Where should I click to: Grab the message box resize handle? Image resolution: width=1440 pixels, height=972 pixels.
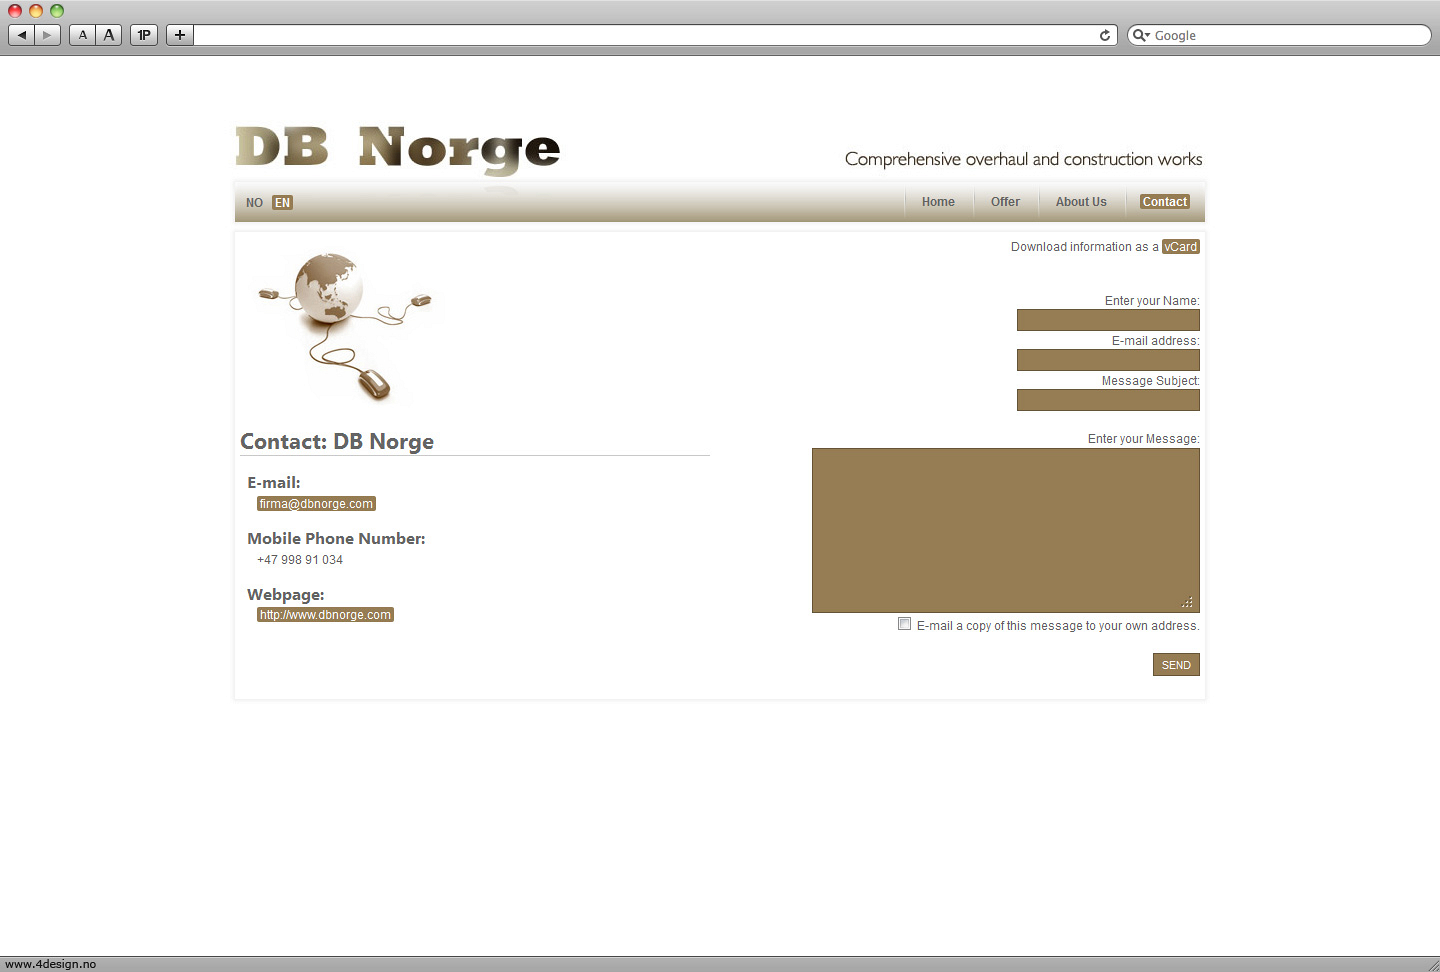tap(1188, 602)
